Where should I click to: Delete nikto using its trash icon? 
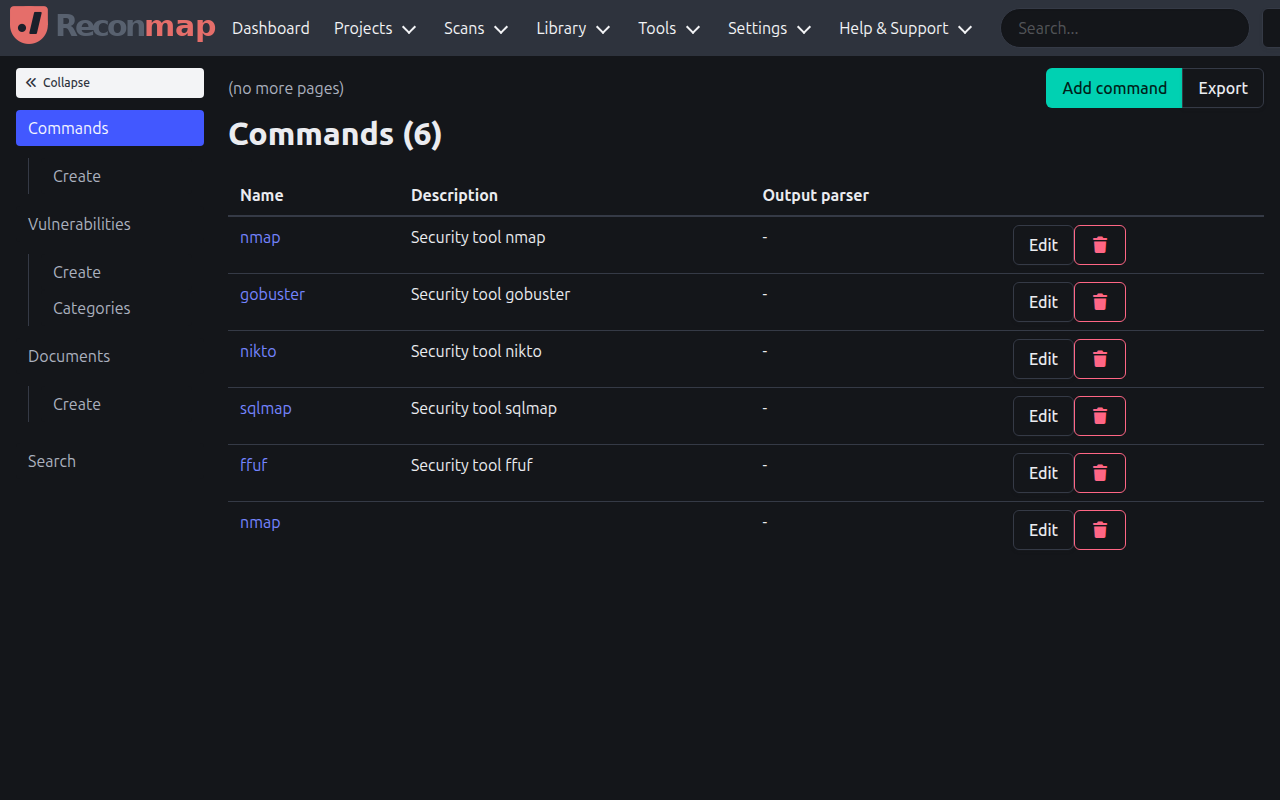1099,358
